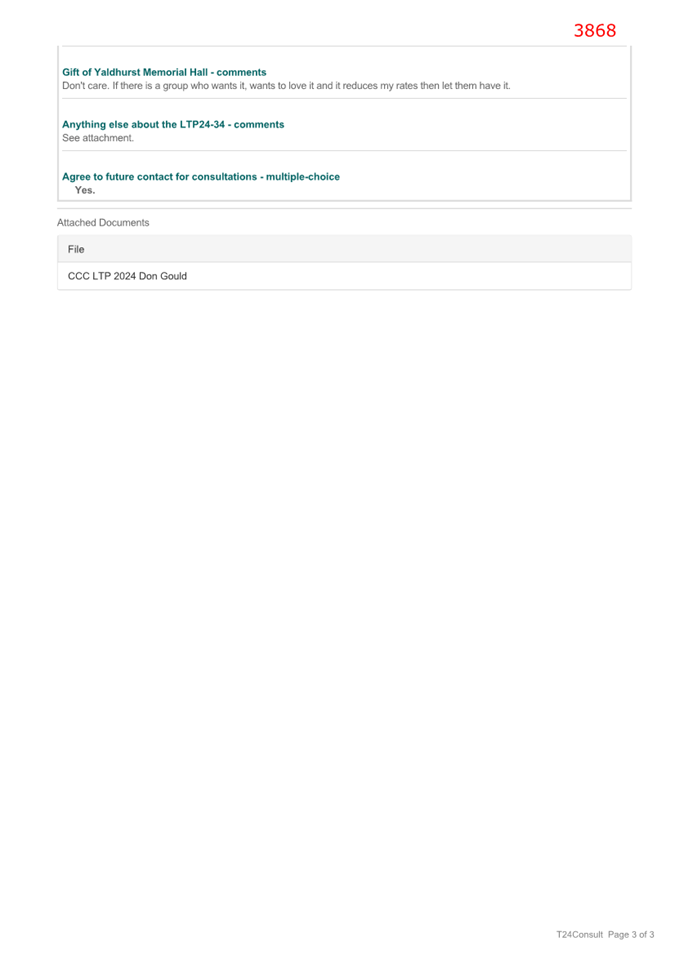The image size is (675, 955).
Task: Click the Agree to future contact heading
Action: (x=201, y=177)
